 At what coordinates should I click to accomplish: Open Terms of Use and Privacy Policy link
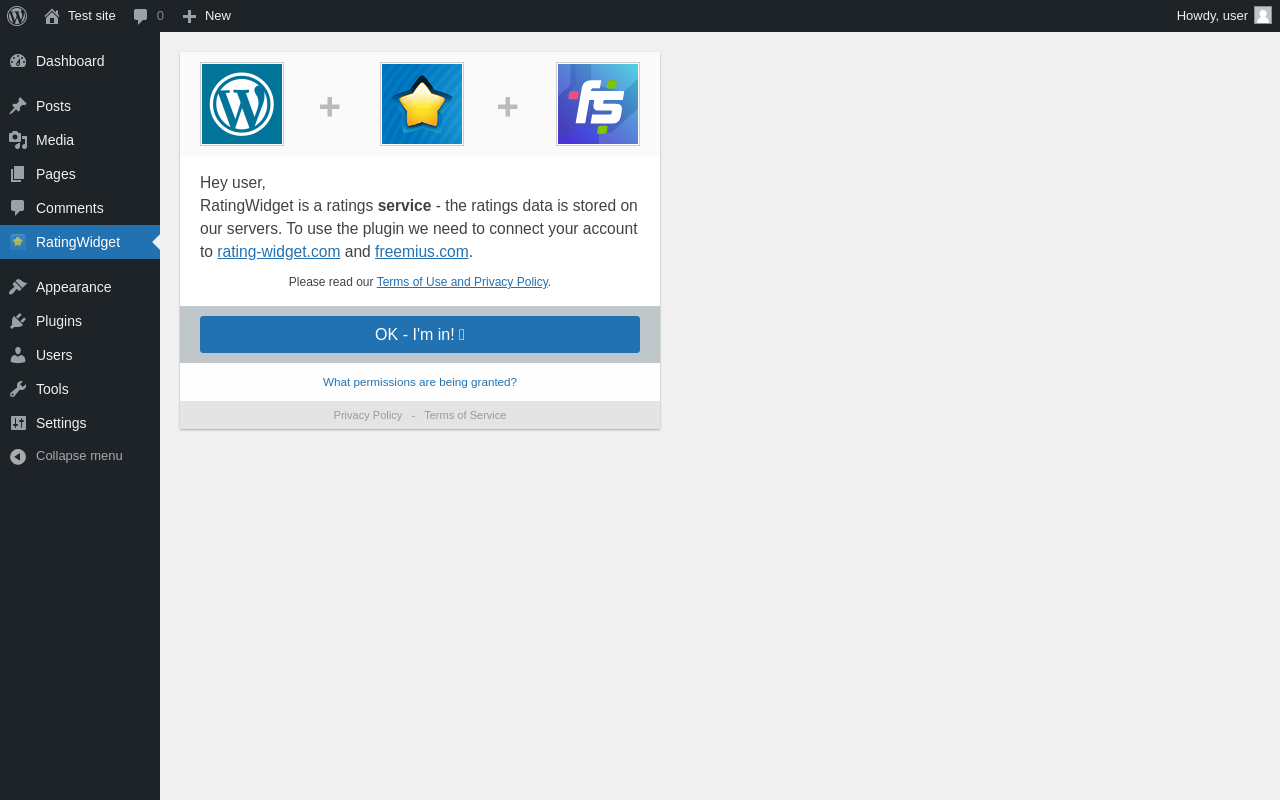click(462, 282)
